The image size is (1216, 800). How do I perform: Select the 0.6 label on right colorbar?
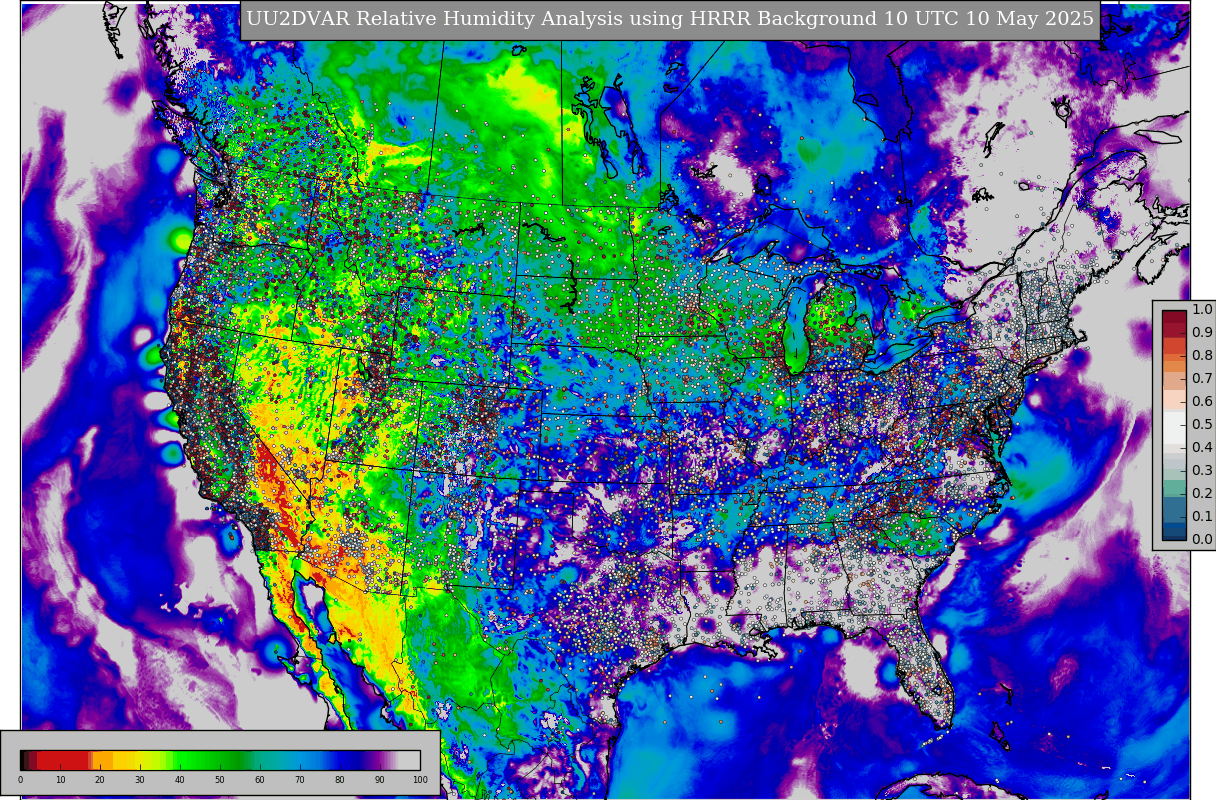coord(1202,401)
